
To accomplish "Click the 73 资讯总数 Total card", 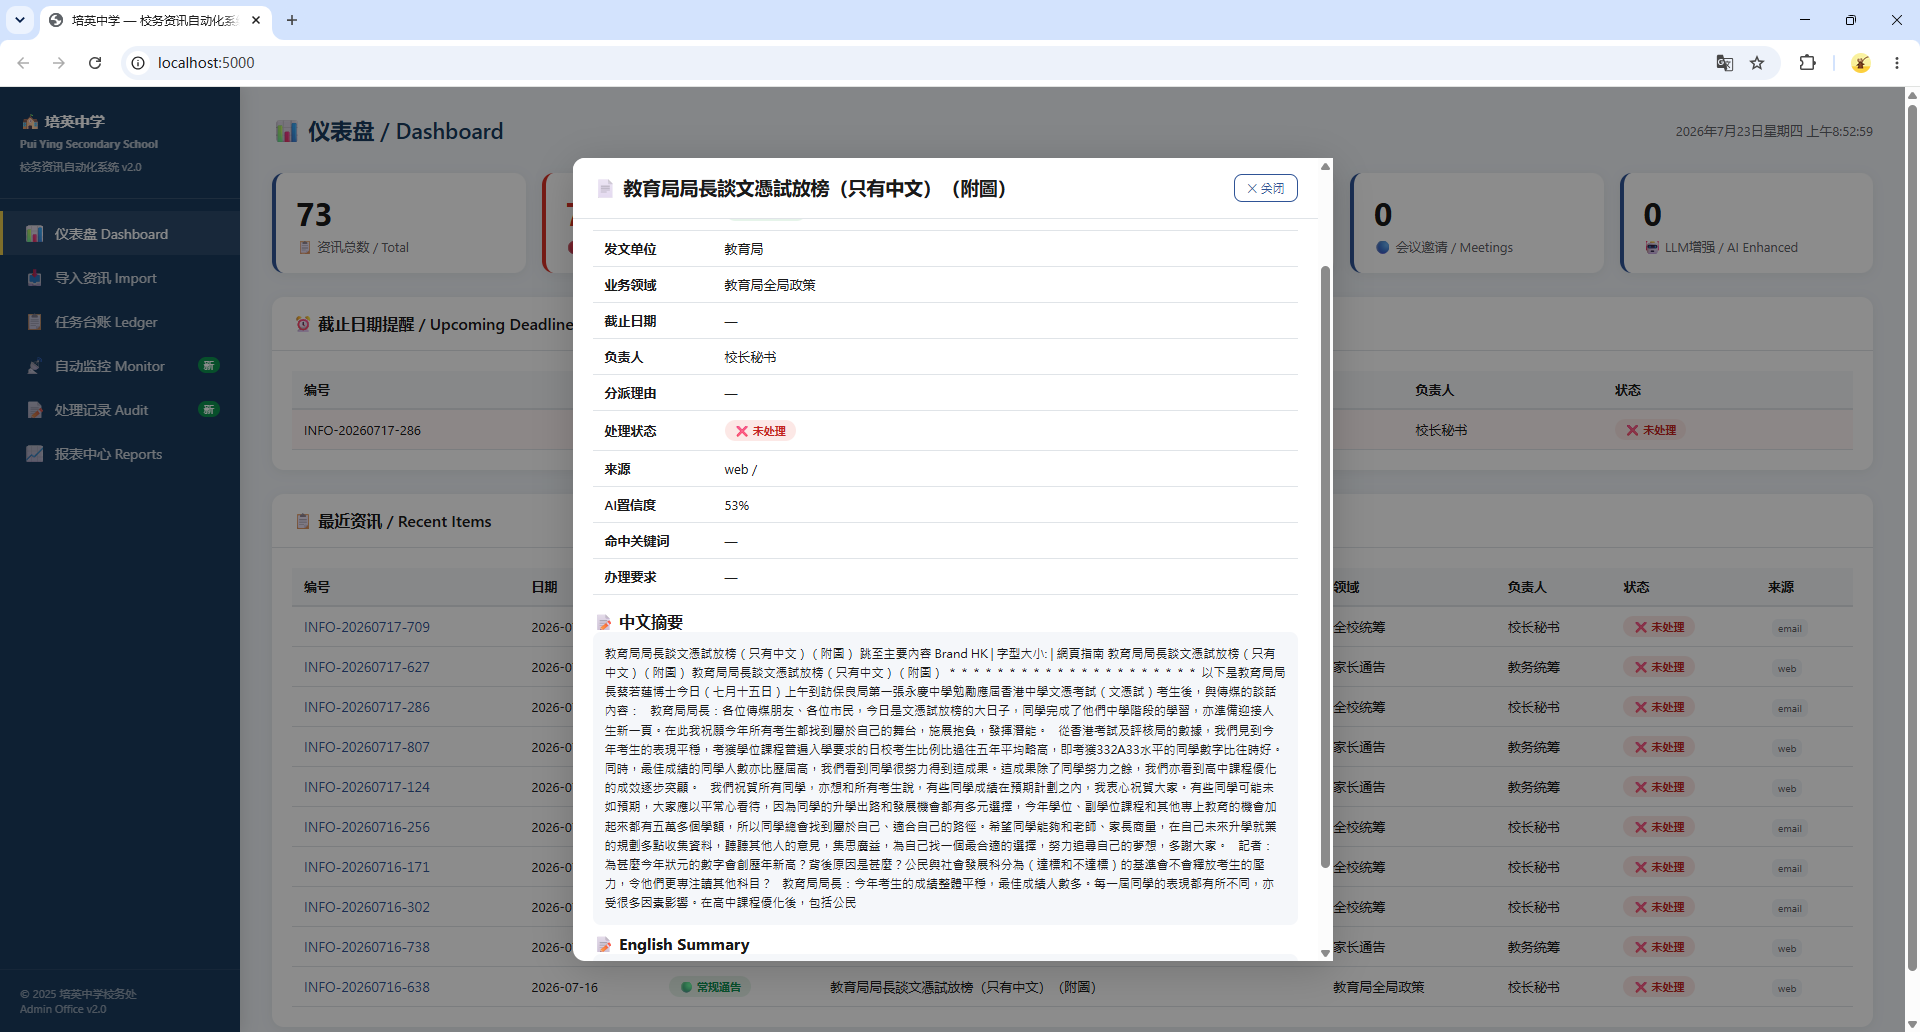I will 399,223.
